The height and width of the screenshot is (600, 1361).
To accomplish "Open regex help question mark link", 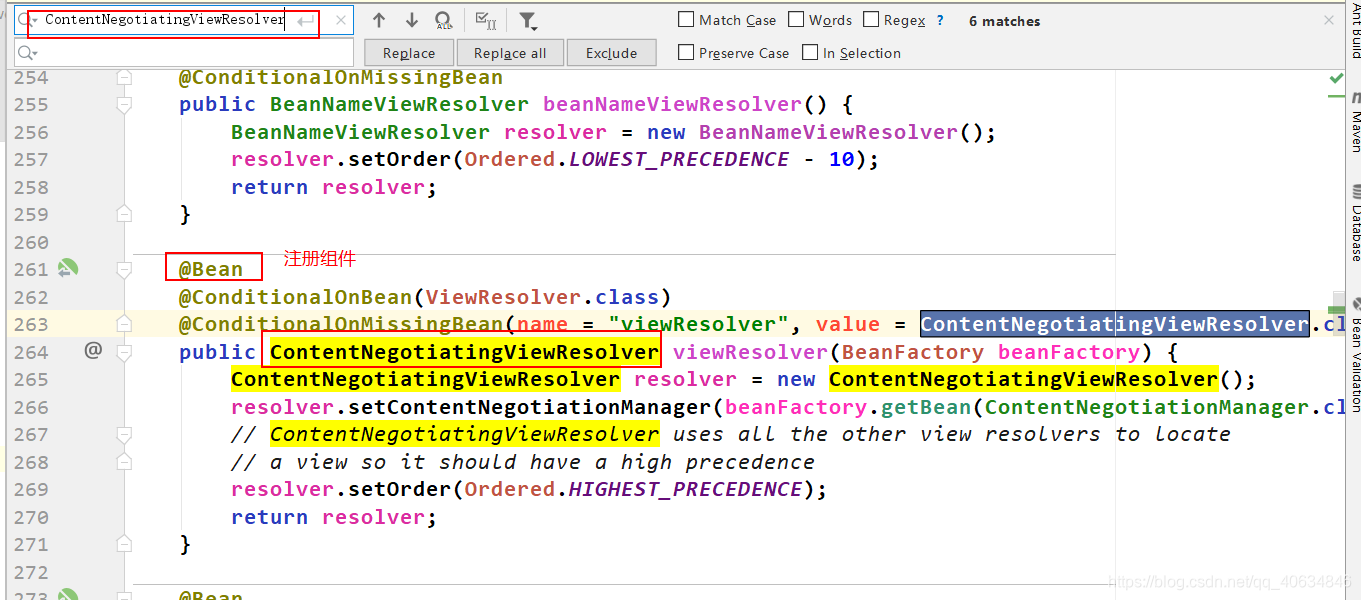I will 940,20.
